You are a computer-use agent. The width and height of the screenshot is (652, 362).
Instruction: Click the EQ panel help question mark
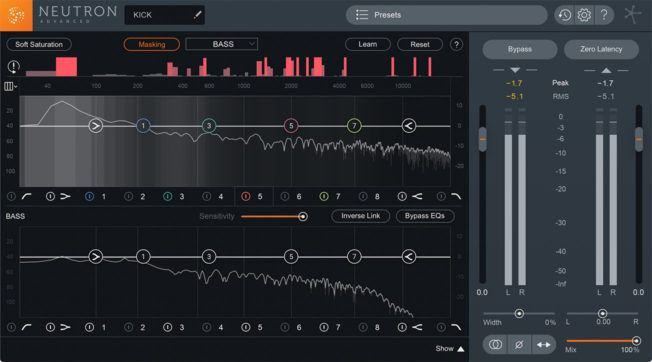(x=456, y=44)
